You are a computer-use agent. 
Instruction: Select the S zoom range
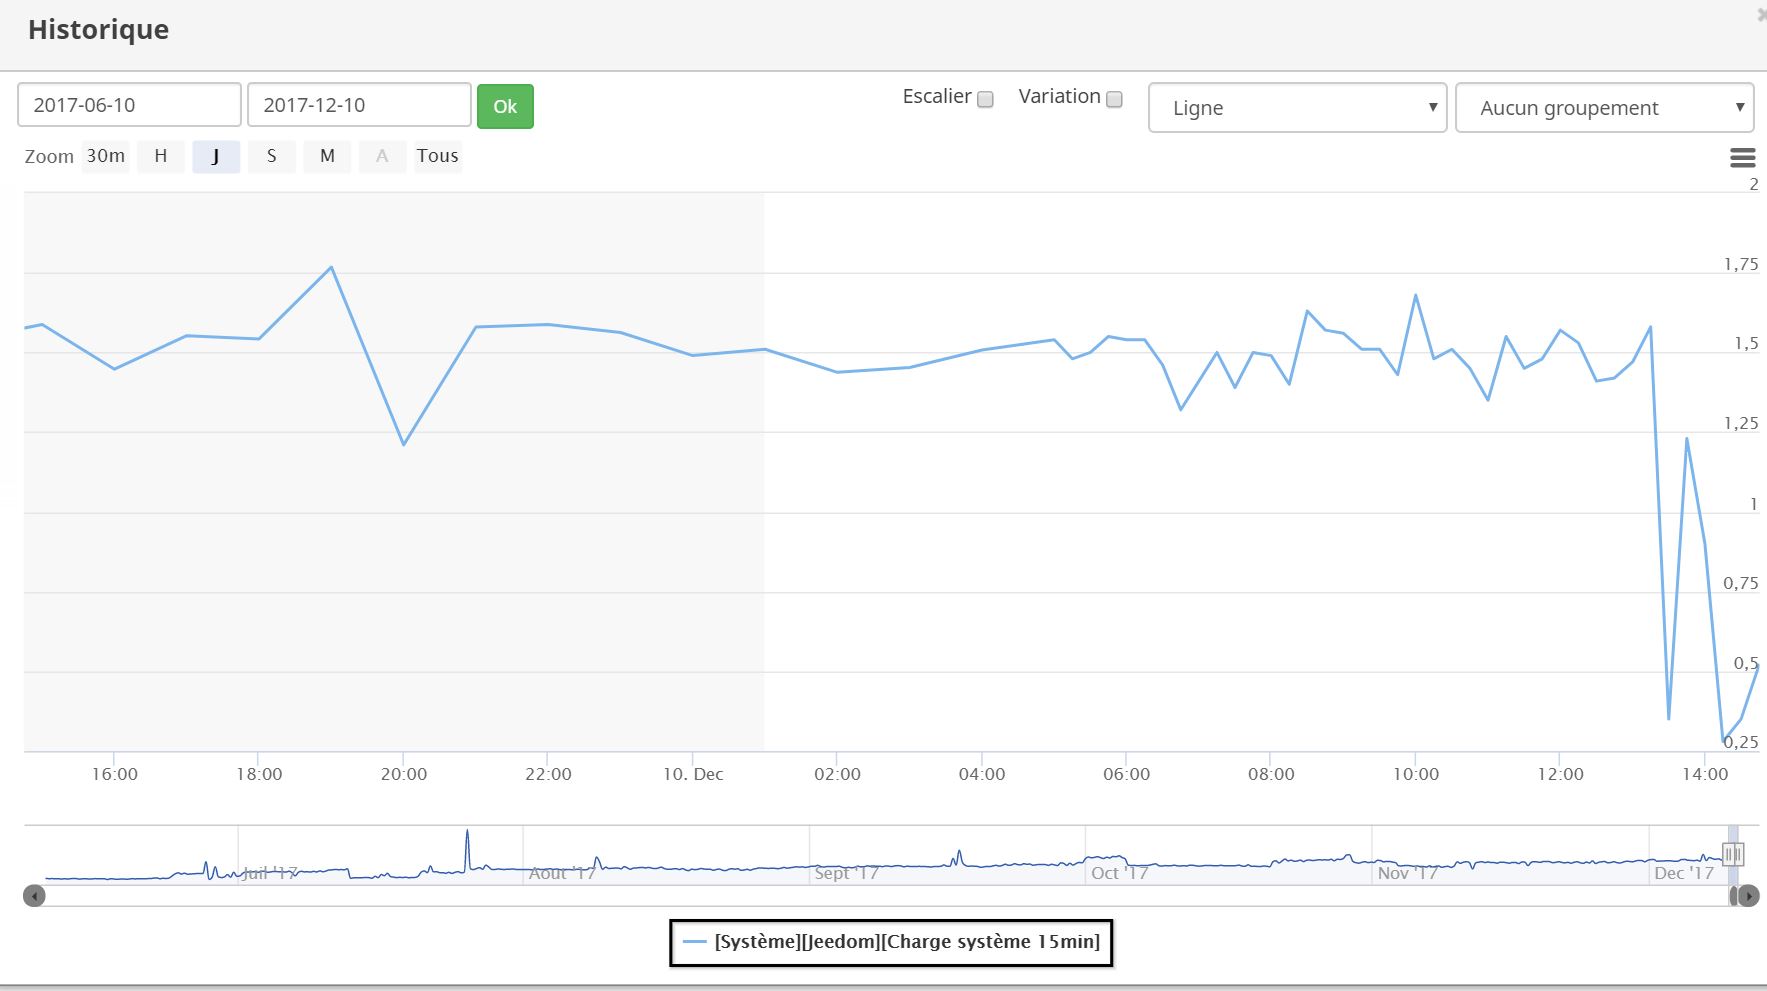click(x=271, y=156)
